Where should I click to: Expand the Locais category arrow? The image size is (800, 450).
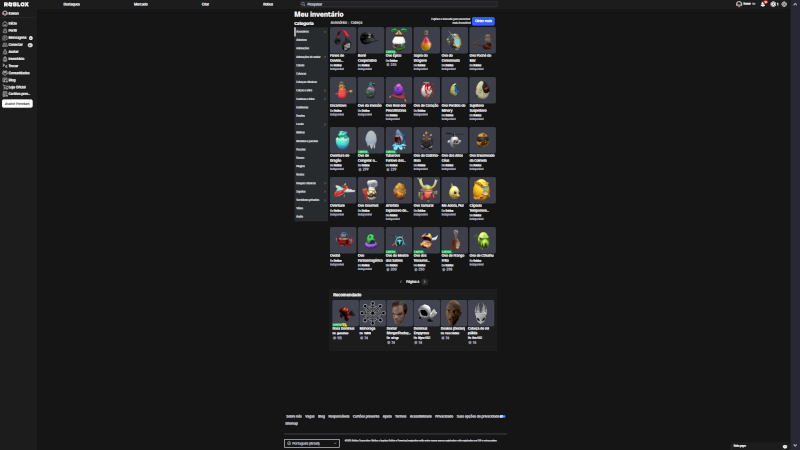[325, 124]
